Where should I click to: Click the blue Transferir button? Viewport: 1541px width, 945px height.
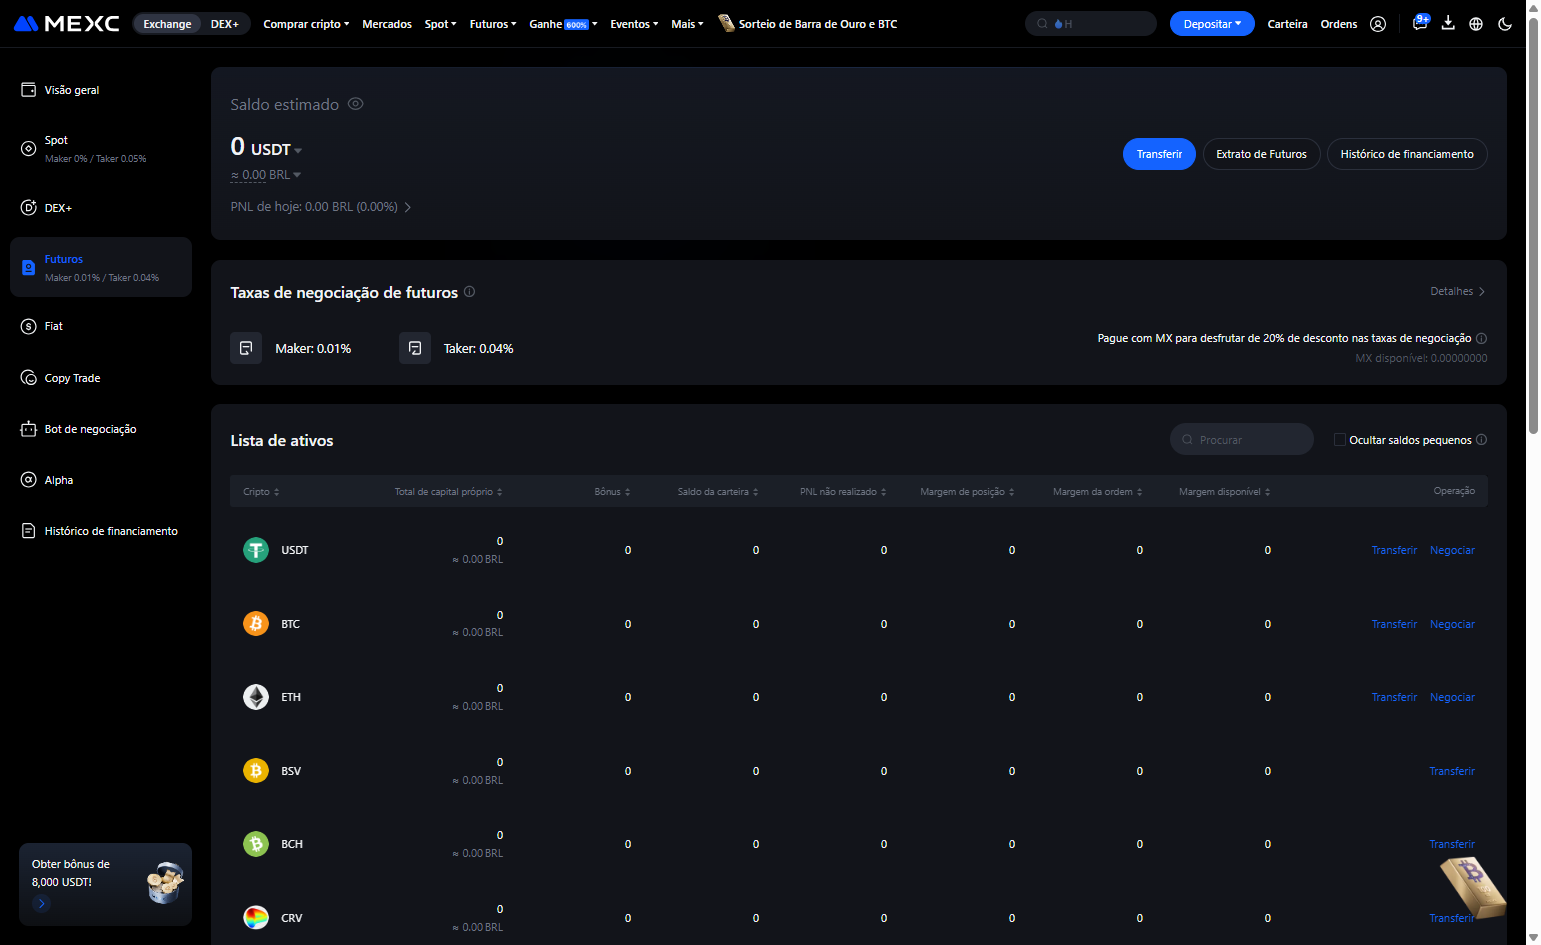tap(1159, 154)
